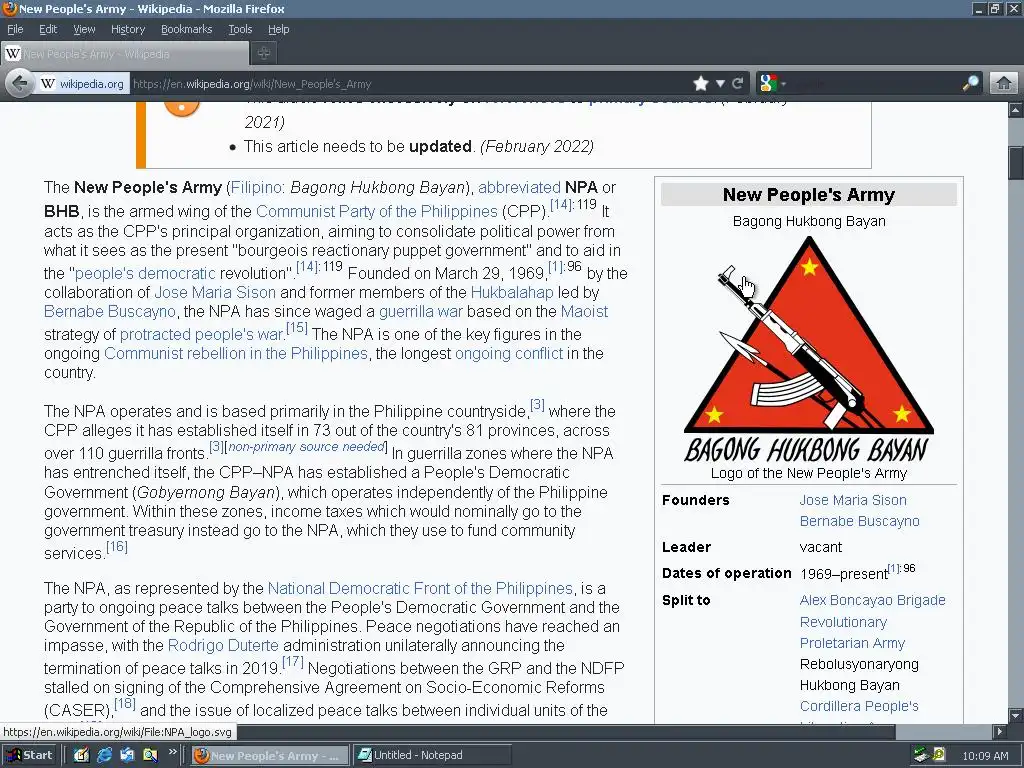Launch Internet Explorer from Quick Launch
The image size is (1024, 768).
click(x=104, y=755)
